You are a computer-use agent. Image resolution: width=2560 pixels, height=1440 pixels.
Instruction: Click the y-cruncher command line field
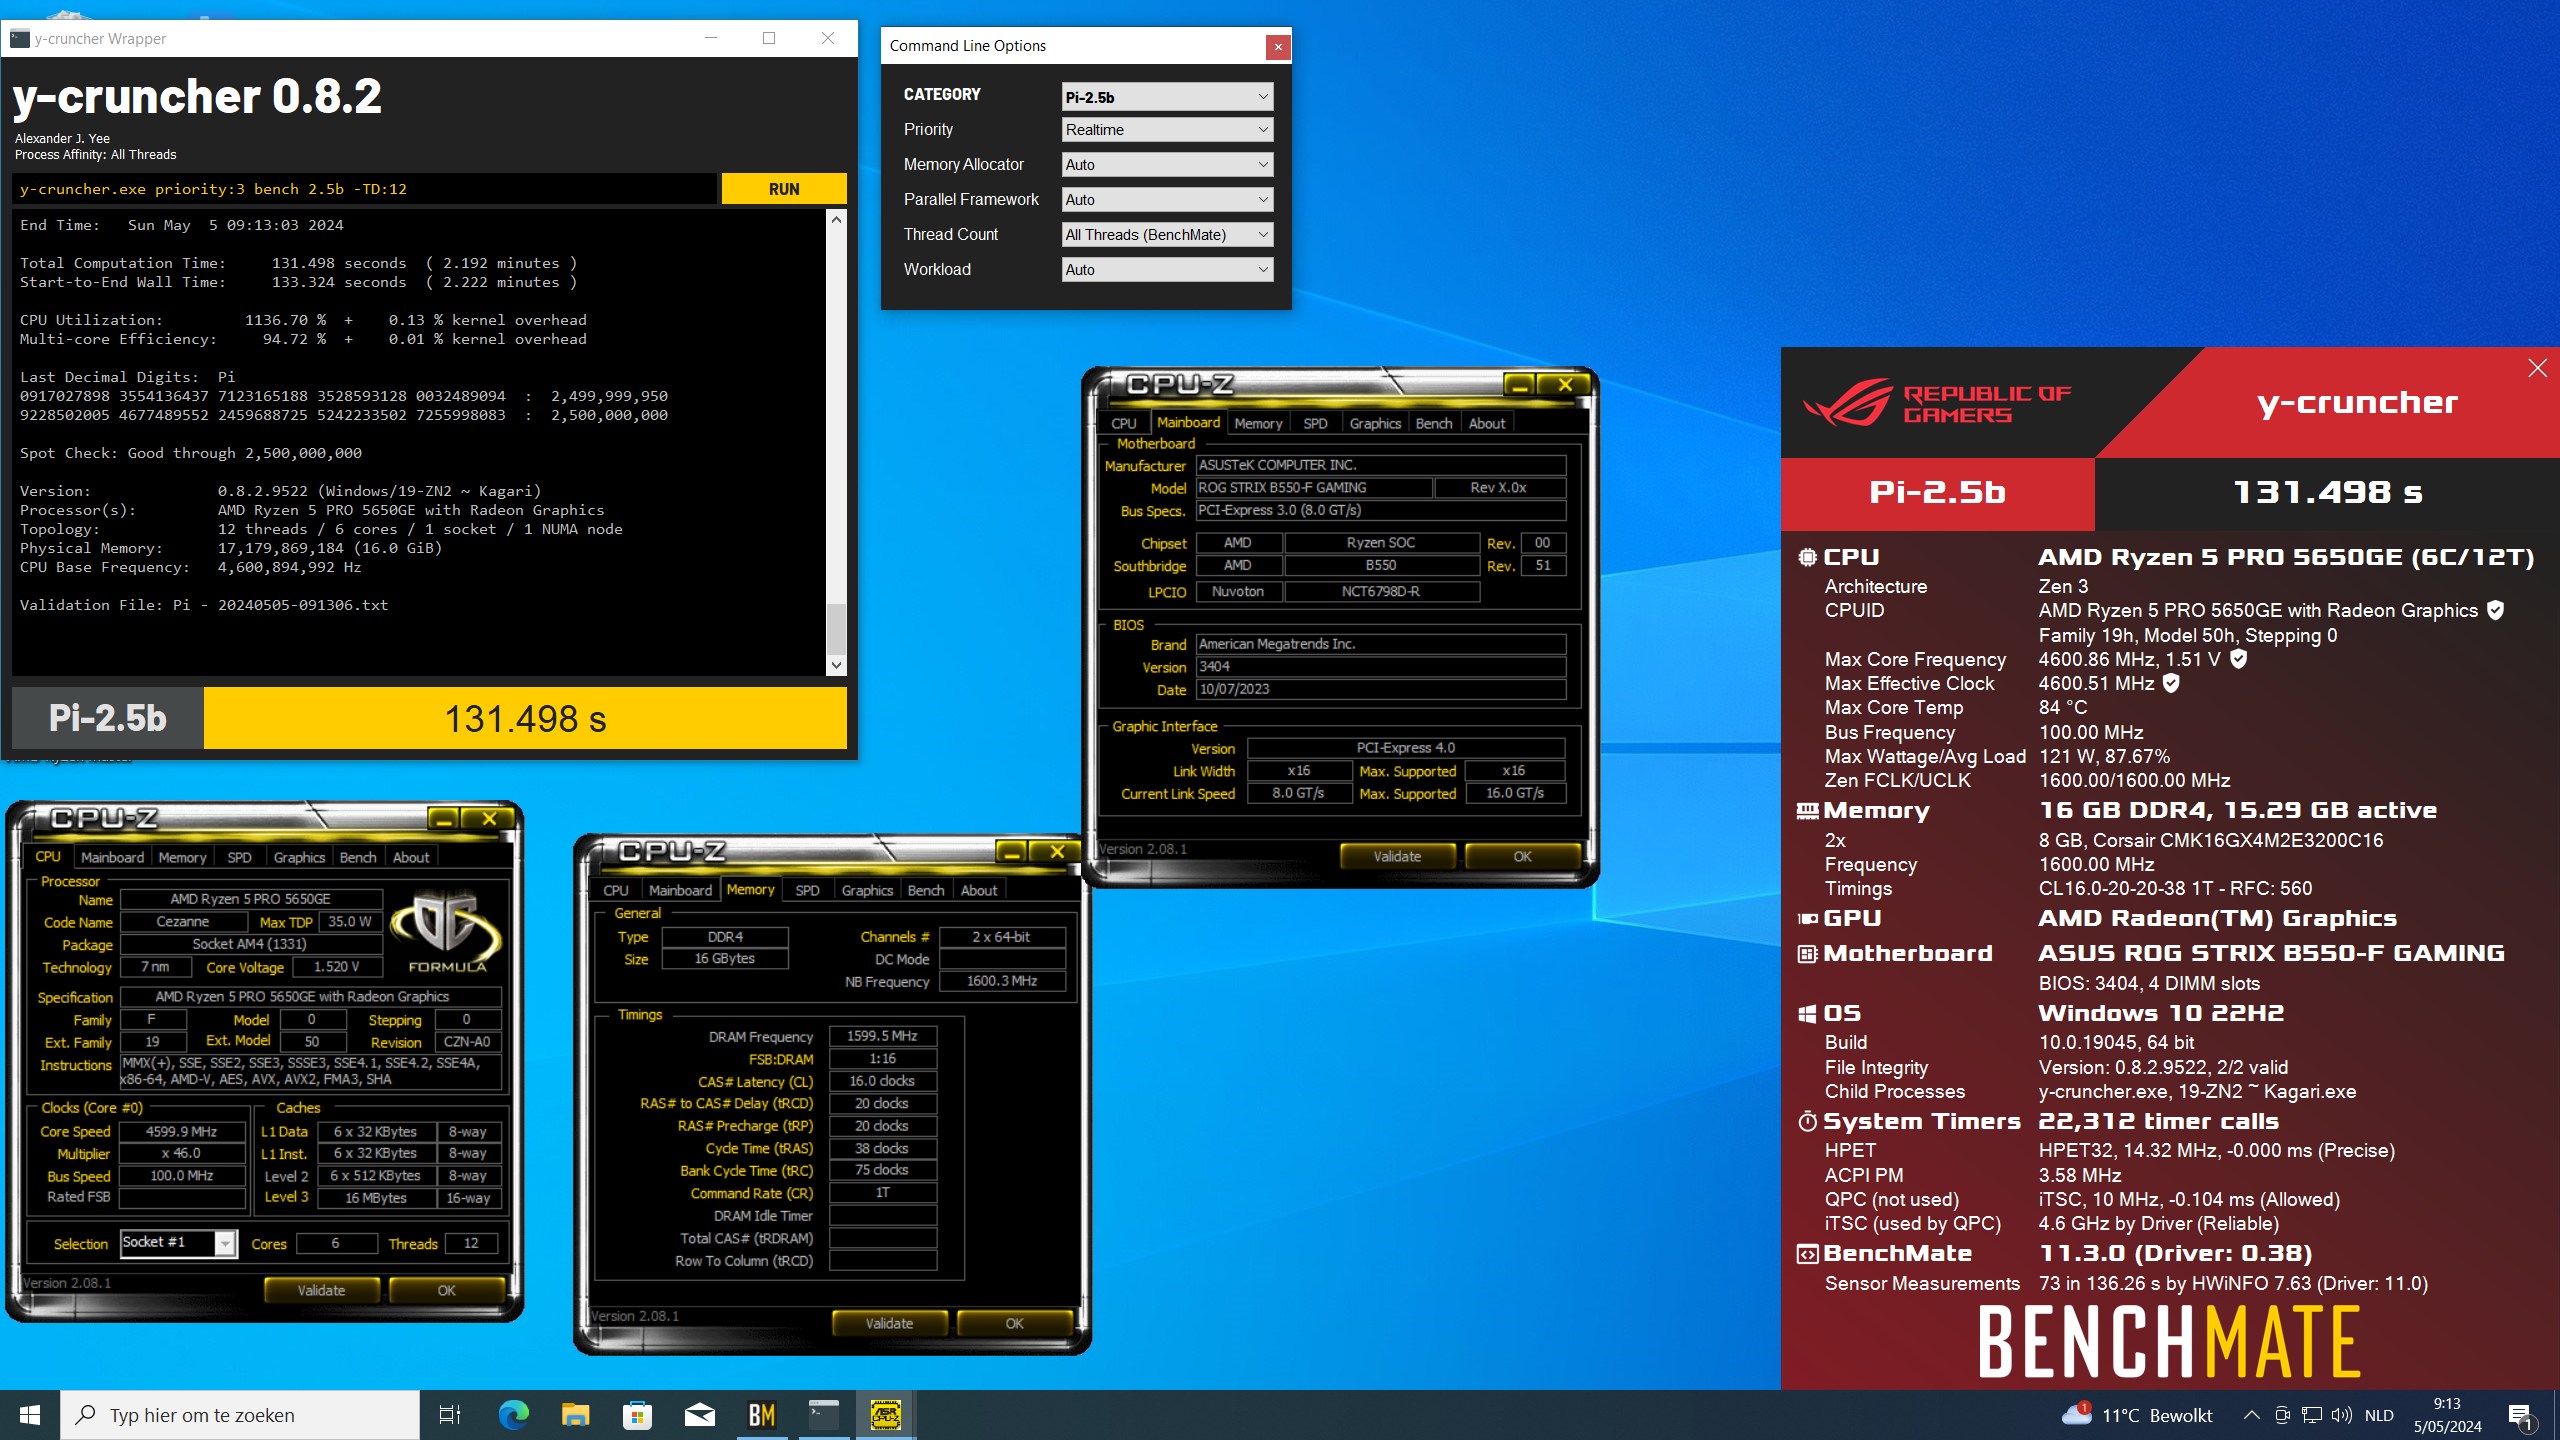pyautogui.click(x=365, y=189)
